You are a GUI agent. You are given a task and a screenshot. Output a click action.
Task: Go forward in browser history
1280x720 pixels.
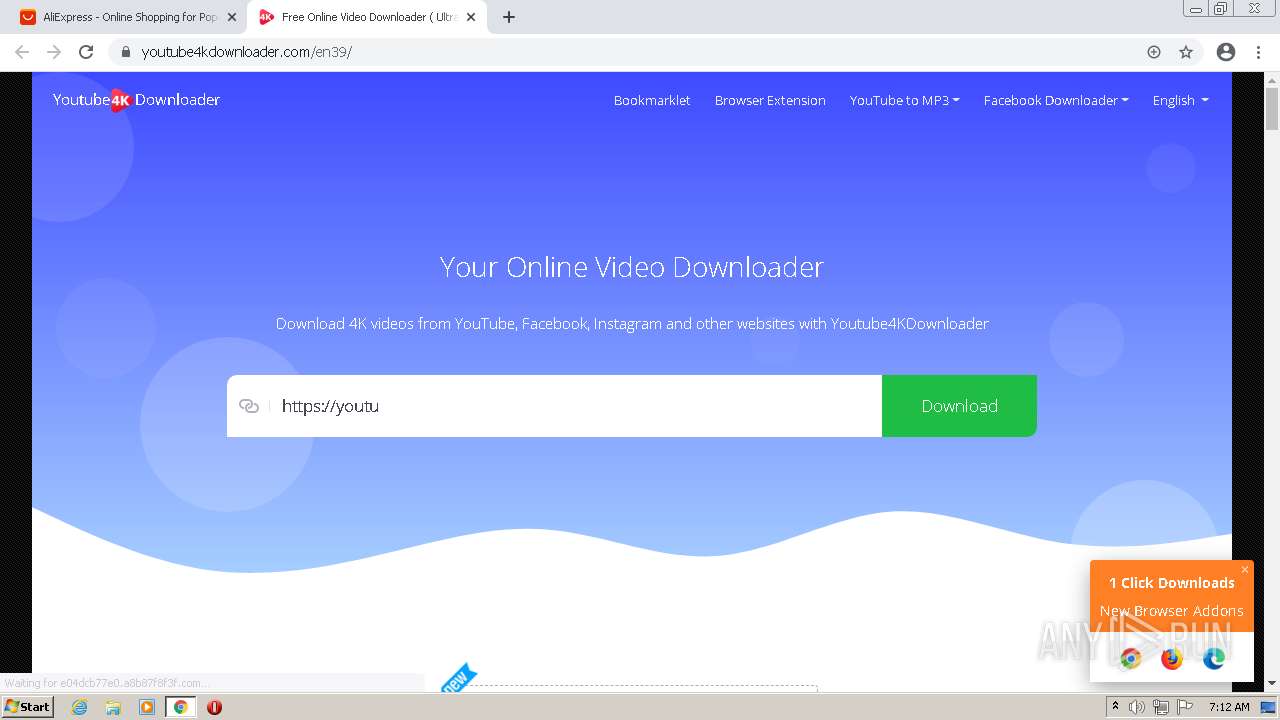point(54,52)
